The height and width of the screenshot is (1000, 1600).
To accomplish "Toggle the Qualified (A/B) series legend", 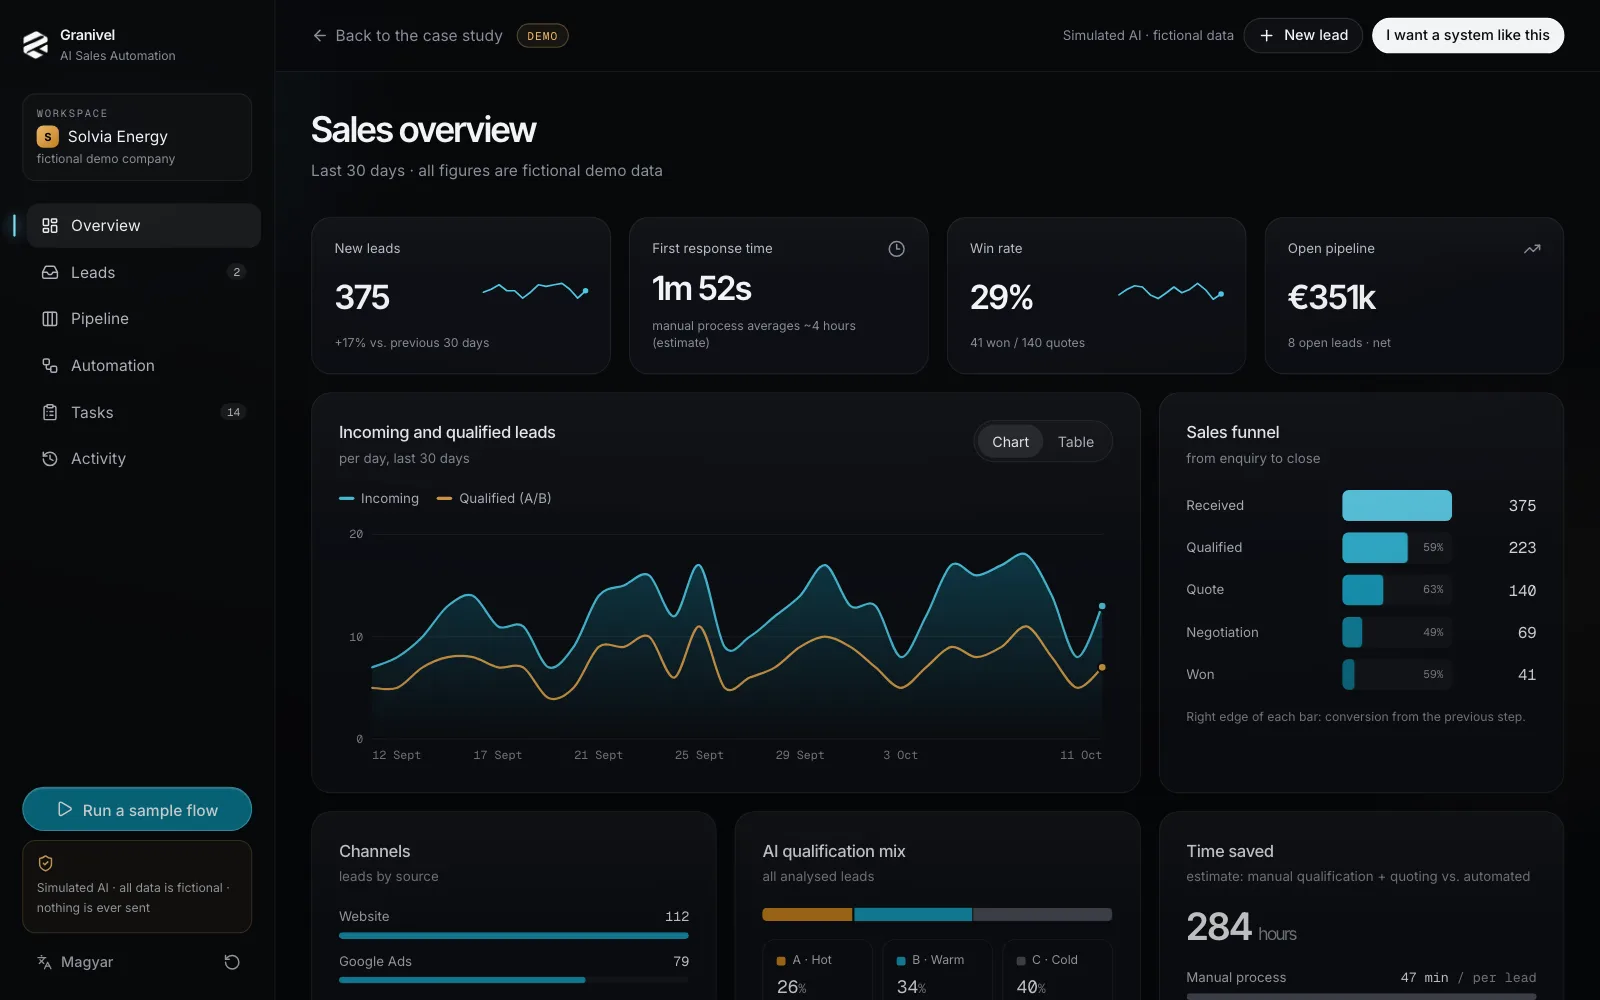I will click(x=494, y=498).
